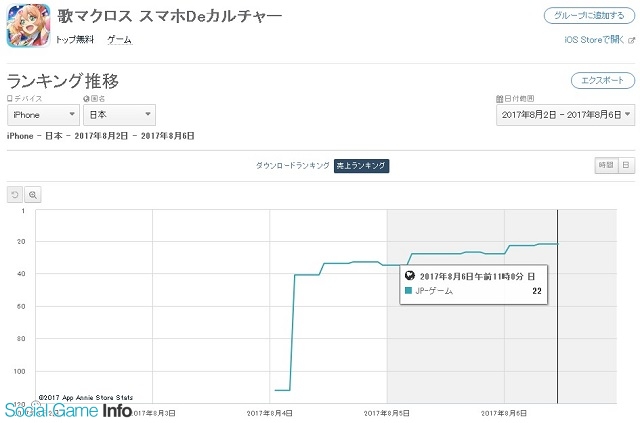Click the globe icon in chart tooltip
The image size is (640, 423).
410,275
